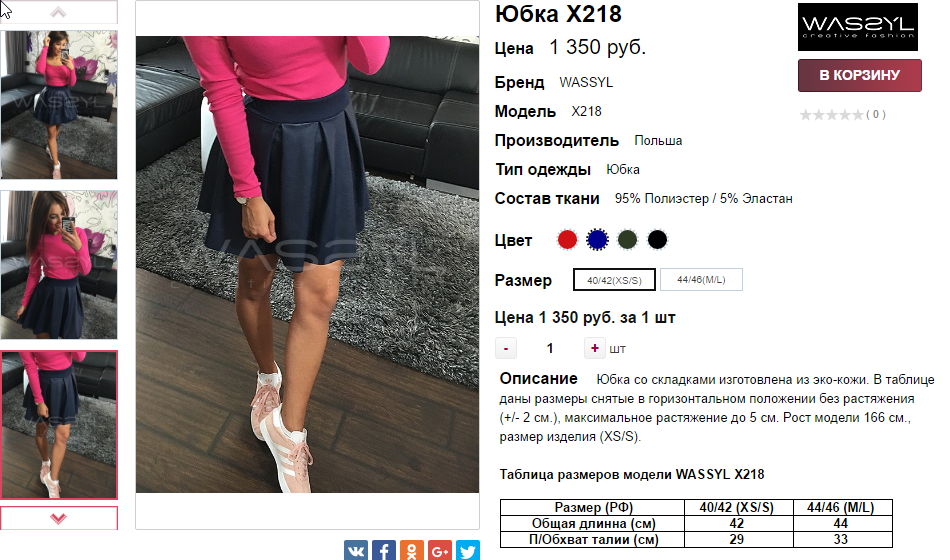This screenshot has width=950, height=560.
Task: Choose the black color swatch
Action: pos(657,239)
